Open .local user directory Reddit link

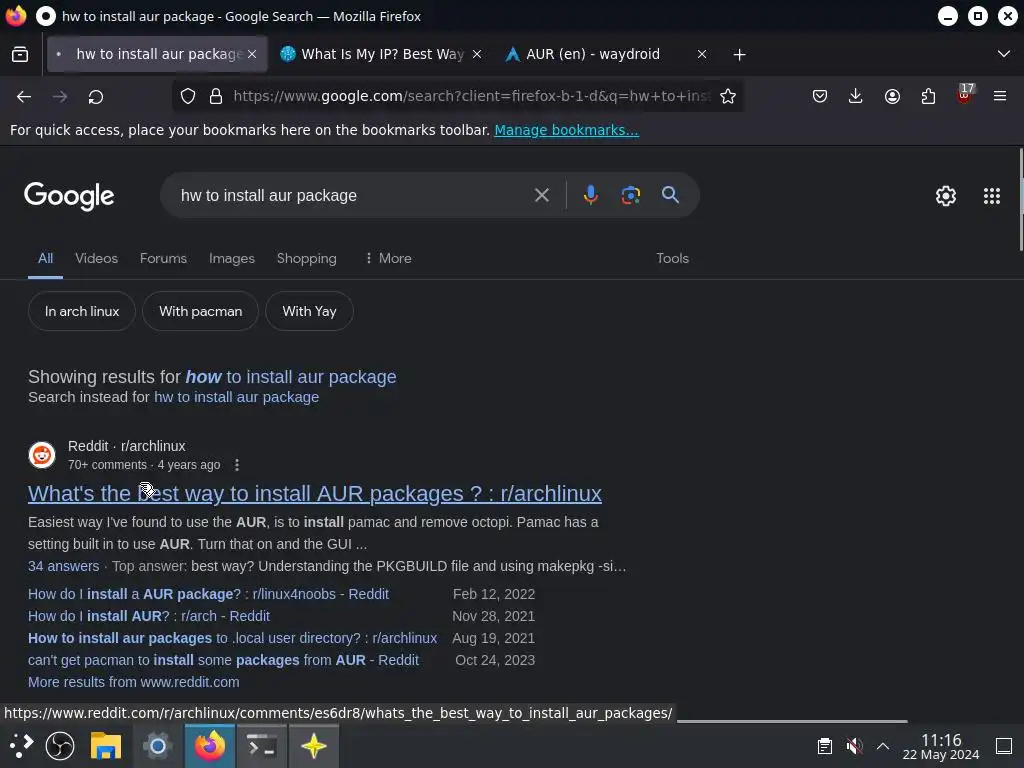[x=232, y=638]
